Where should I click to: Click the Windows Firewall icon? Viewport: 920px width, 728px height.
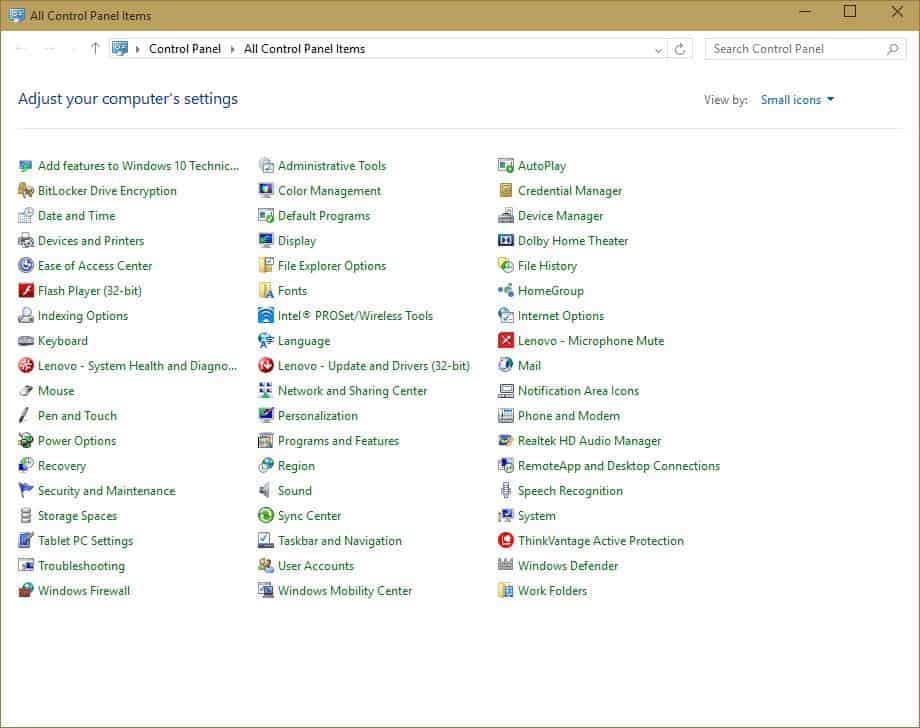(26, 591)
